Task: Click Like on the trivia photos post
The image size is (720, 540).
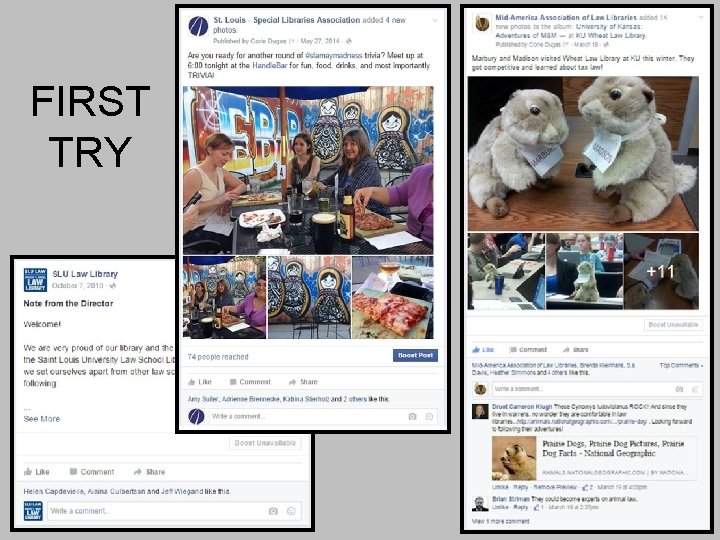Action: pos(200,382)
